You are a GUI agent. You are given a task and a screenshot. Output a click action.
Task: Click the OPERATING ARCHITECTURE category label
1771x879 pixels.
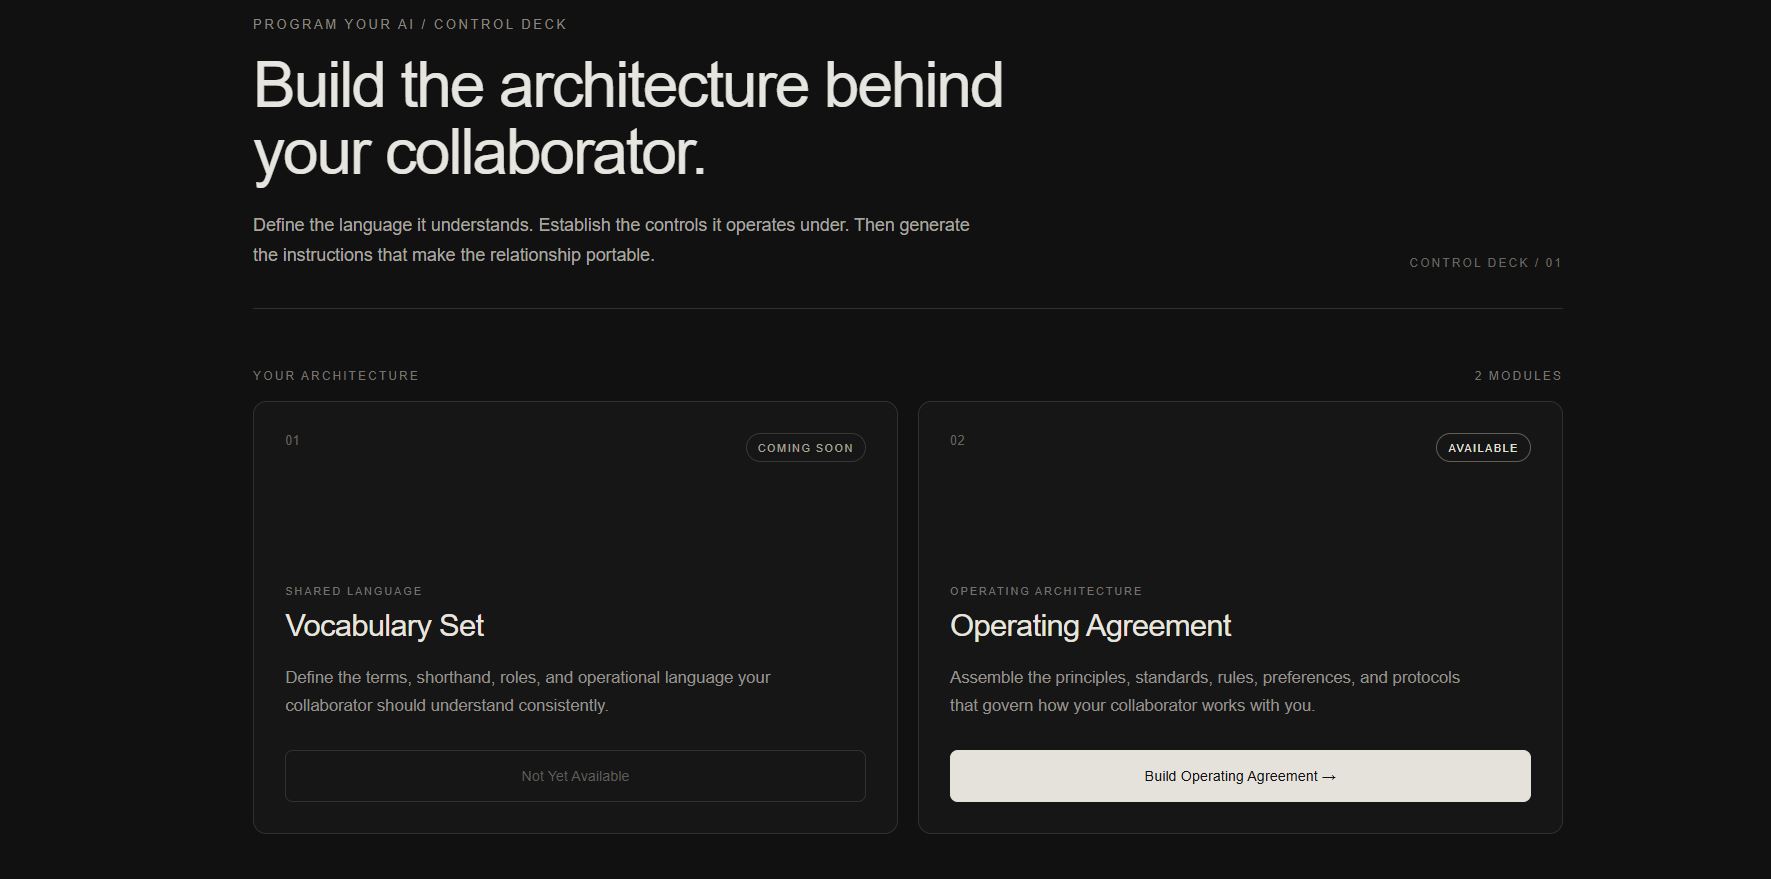(x=1046, y=591)
